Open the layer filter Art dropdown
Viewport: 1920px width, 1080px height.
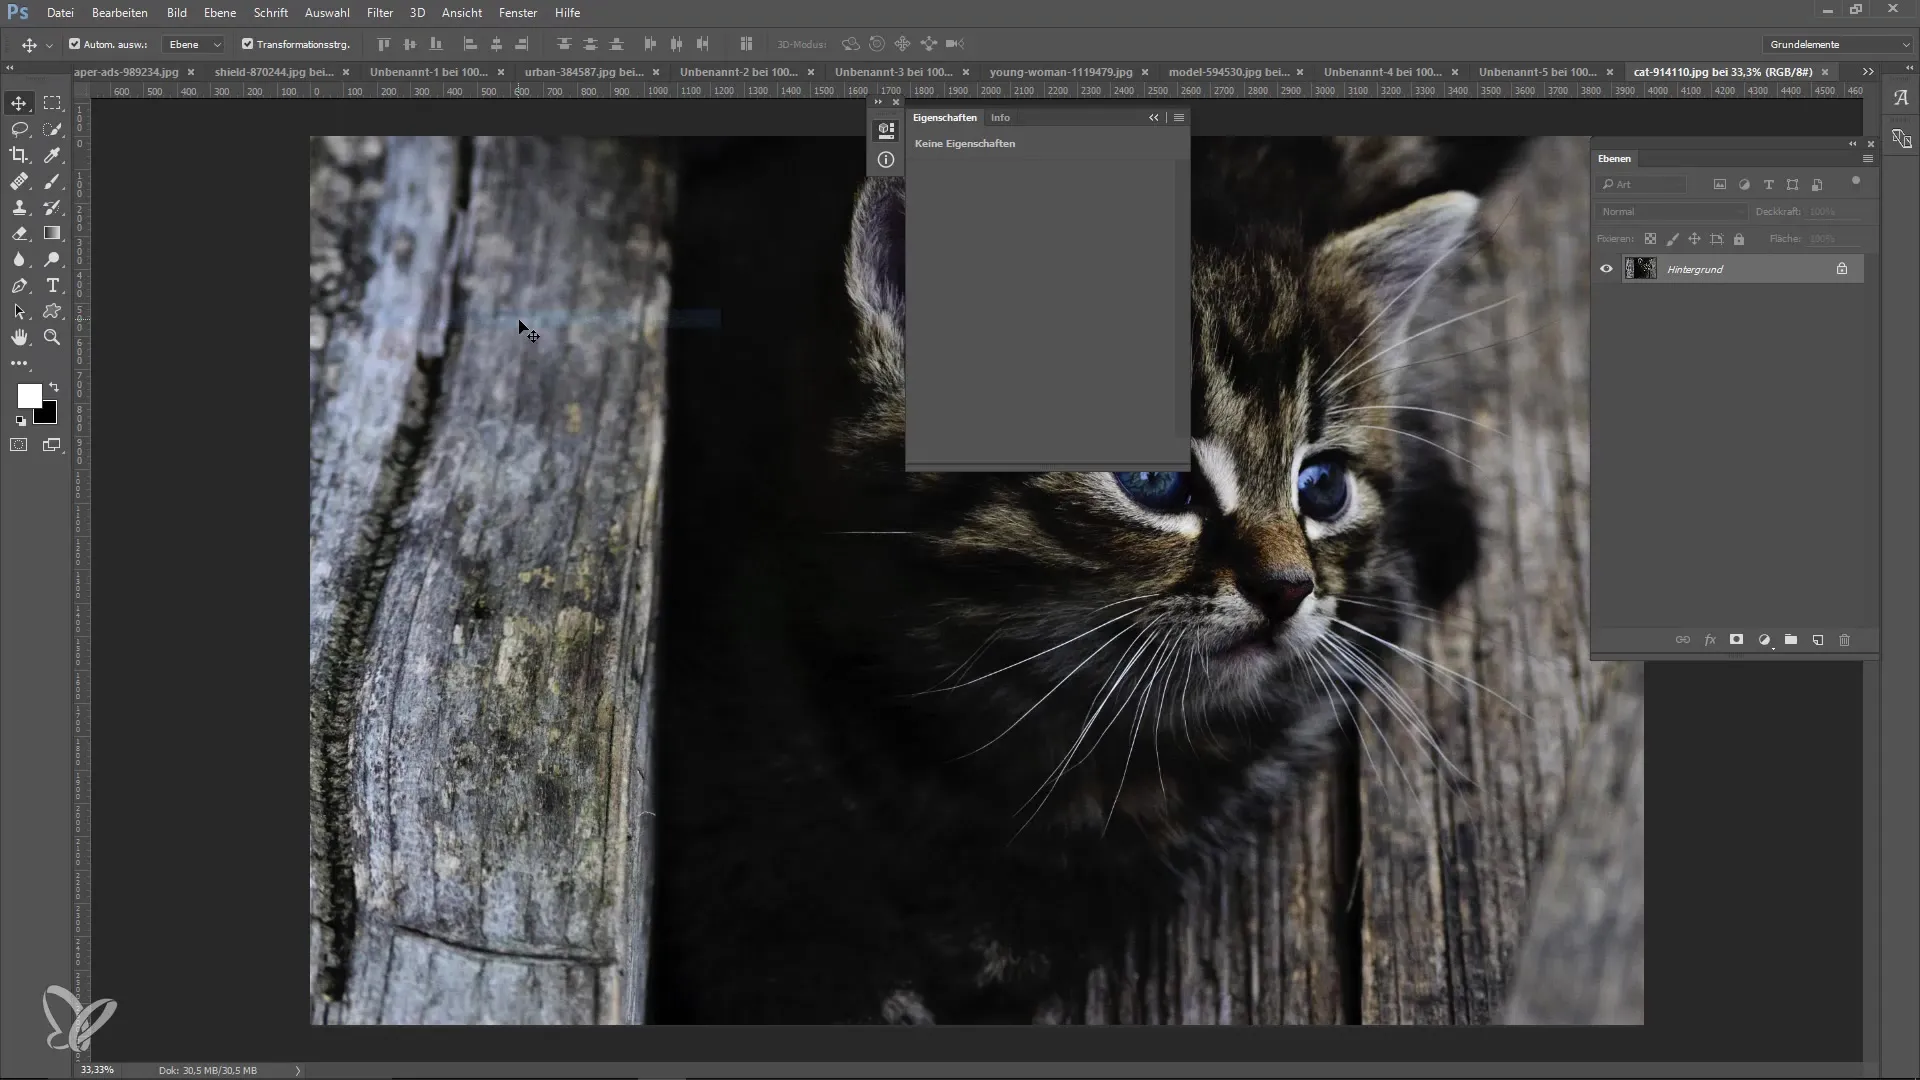(x=1643, y=184)
